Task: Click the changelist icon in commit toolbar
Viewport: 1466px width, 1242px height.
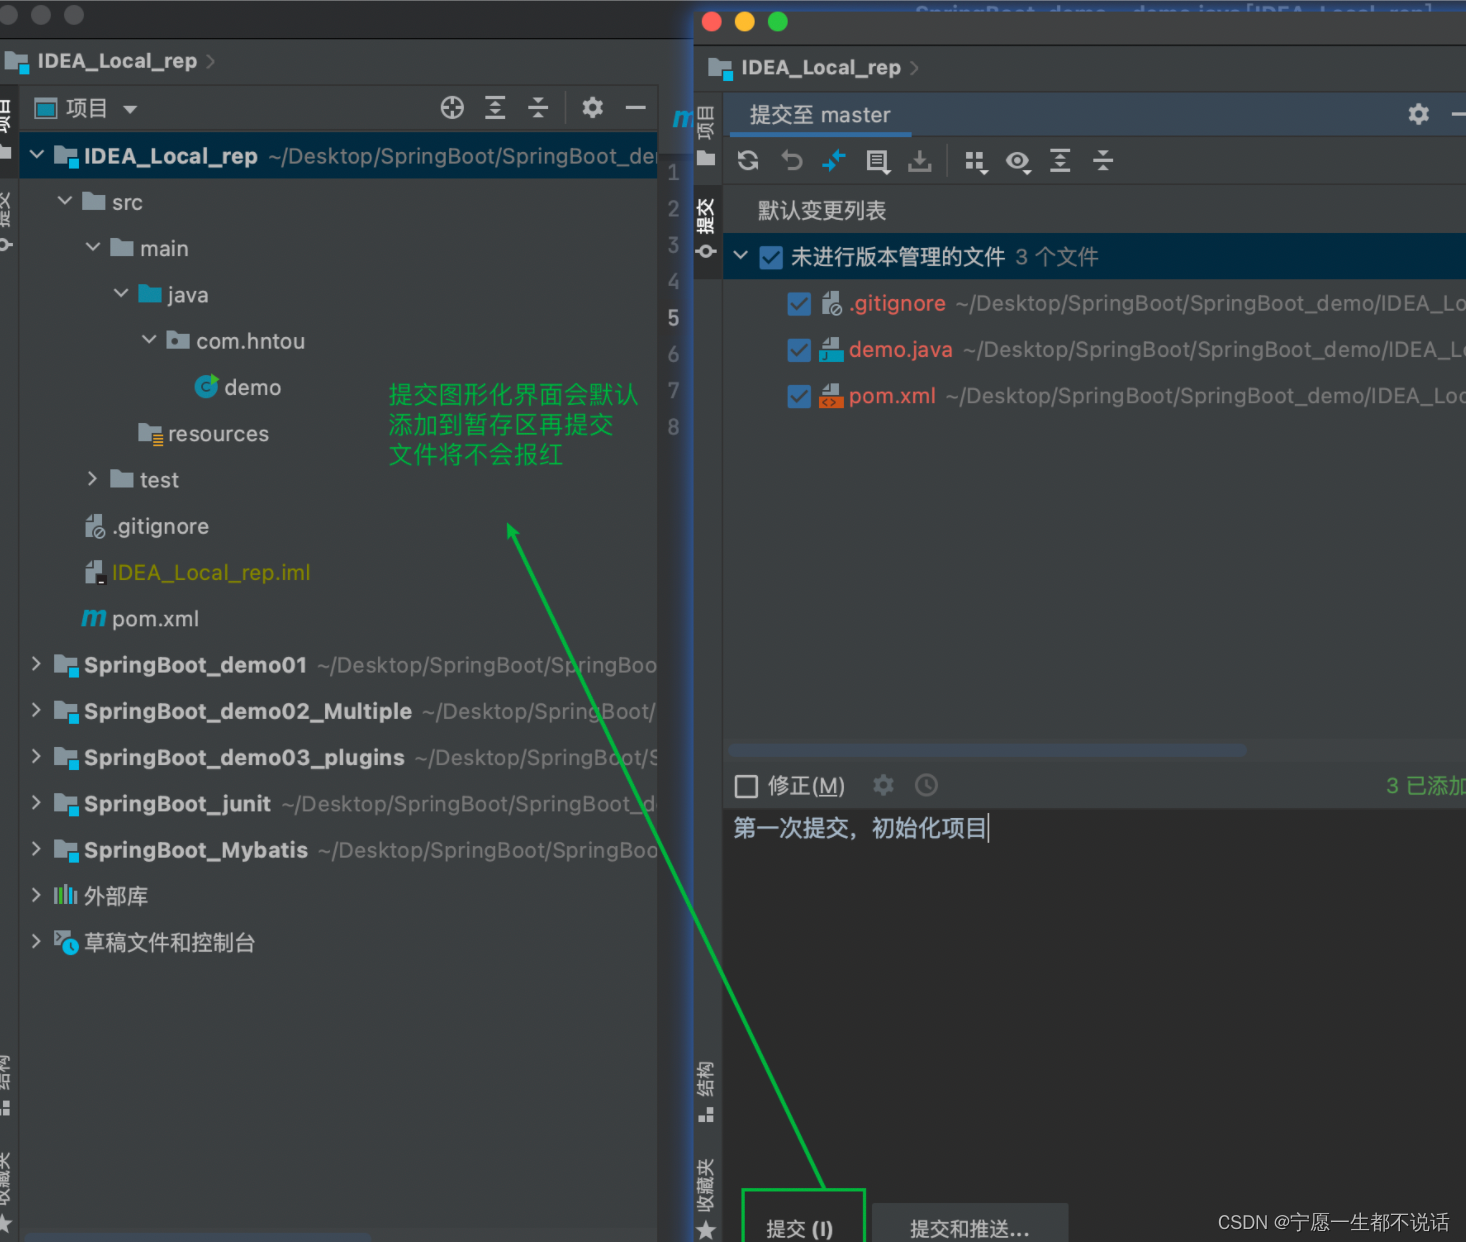Action: click(x=877, y=161)
